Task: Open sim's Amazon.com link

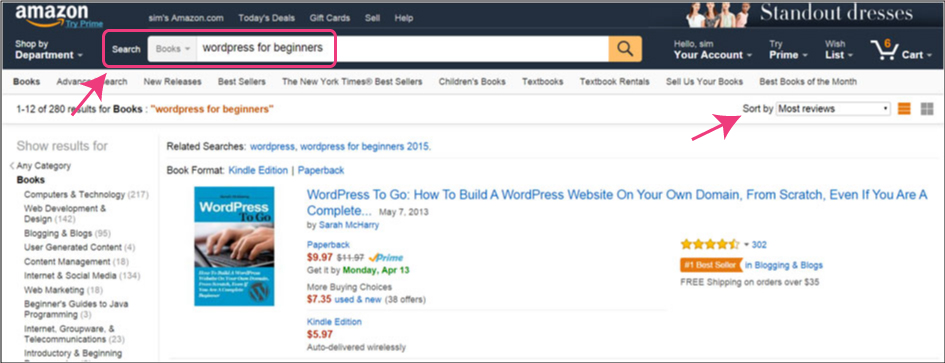Action: pos(186,18)
